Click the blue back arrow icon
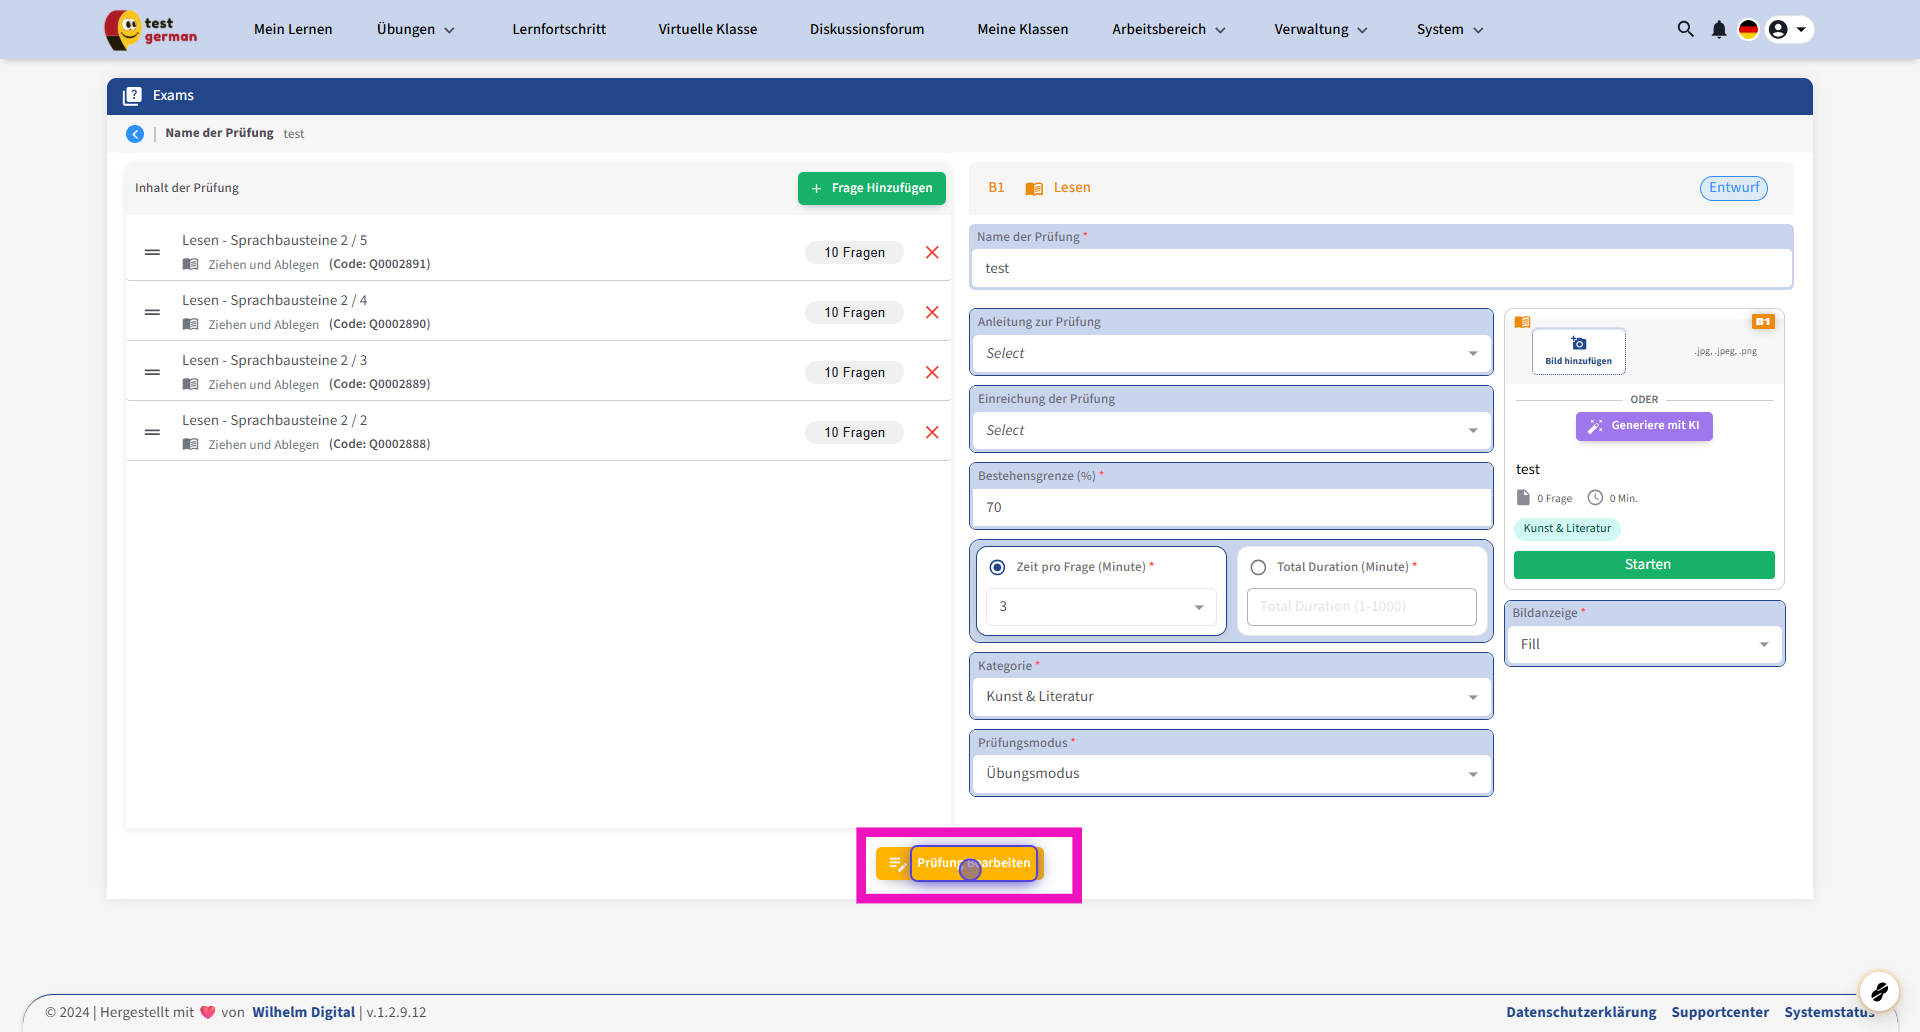 coord(135,134)
